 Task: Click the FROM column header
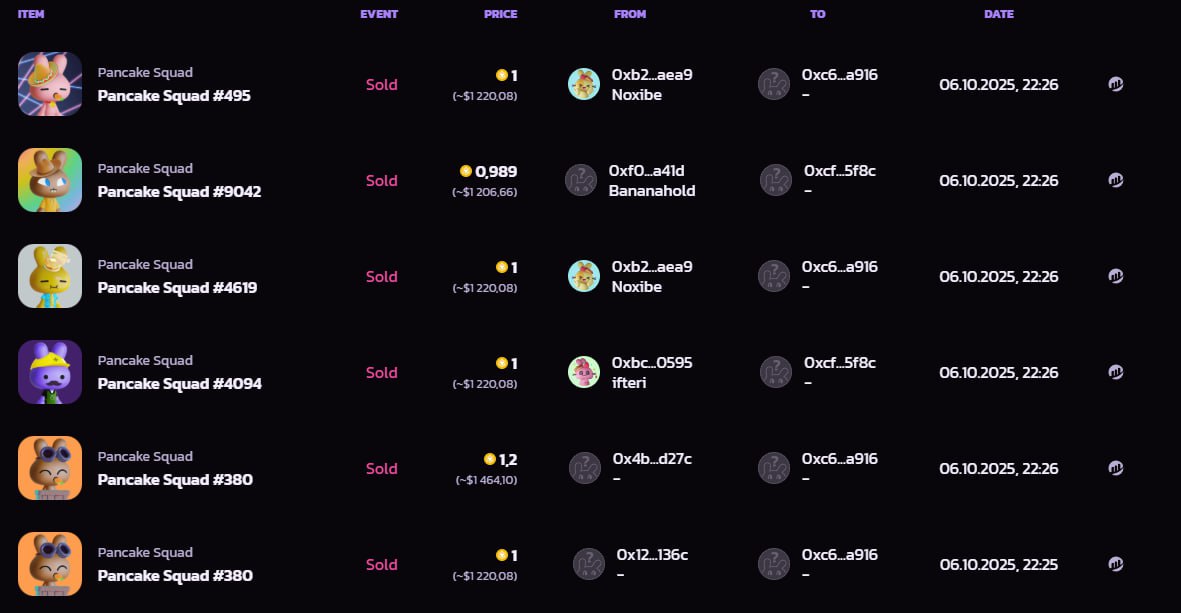click(630, 14)
